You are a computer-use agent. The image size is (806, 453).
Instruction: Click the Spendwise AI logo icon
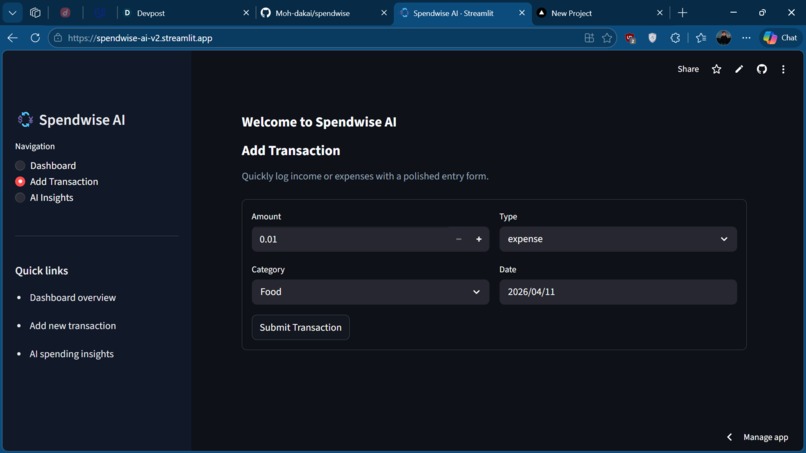[x=25, y=119]
